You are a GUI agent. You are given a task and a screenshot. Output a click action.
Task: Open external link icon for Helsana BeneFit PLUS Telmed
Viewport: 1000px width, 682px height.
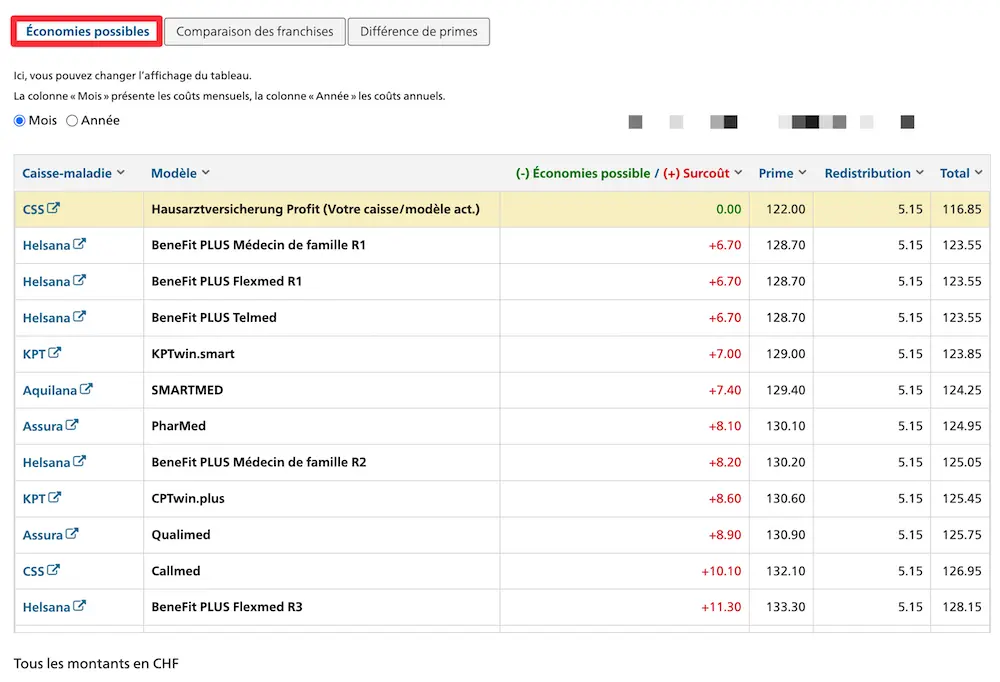click(x=80, y=317)
